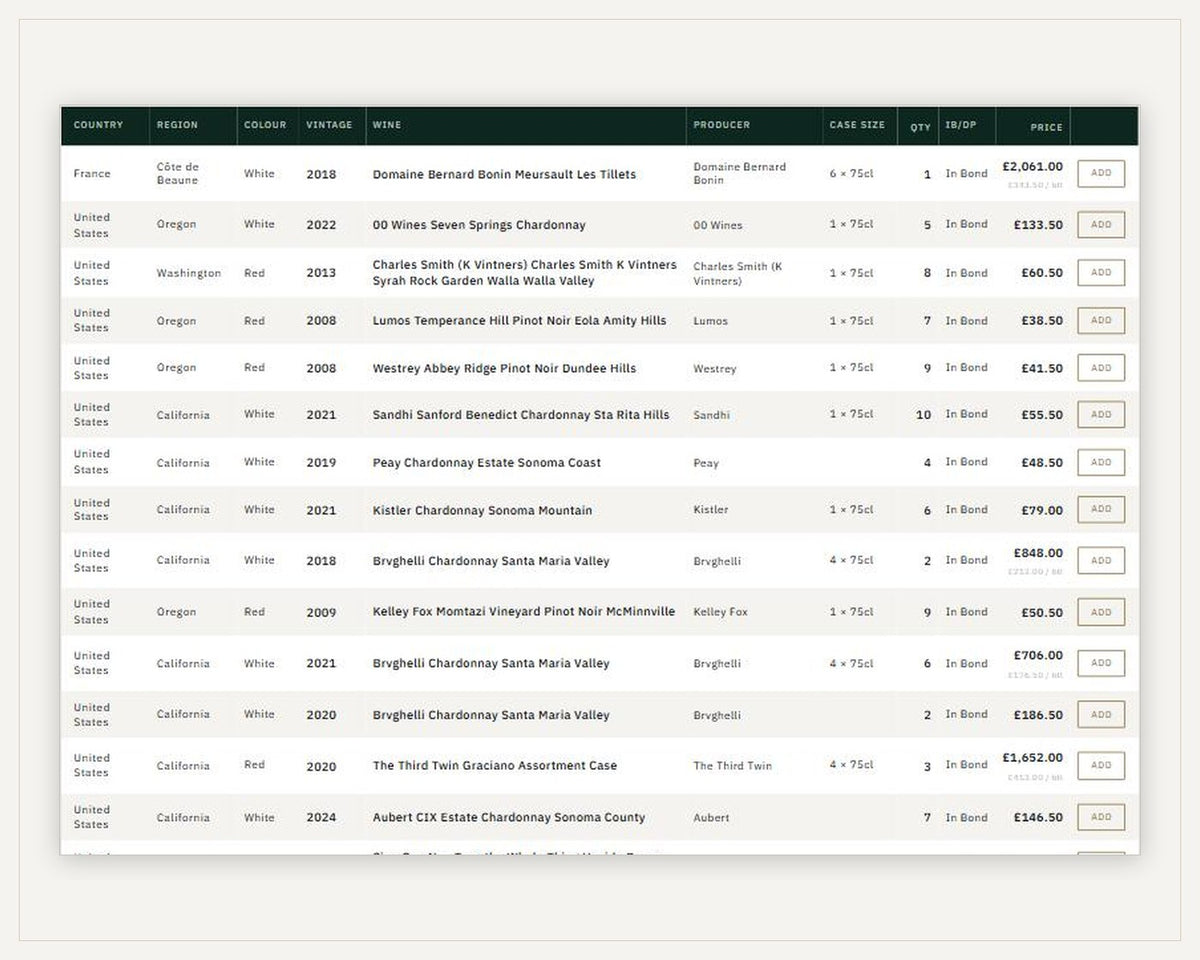Add Peay Chardonnay Estate Sonoma Coast
Viewport: 1200px width, 960px height.
1101,462
